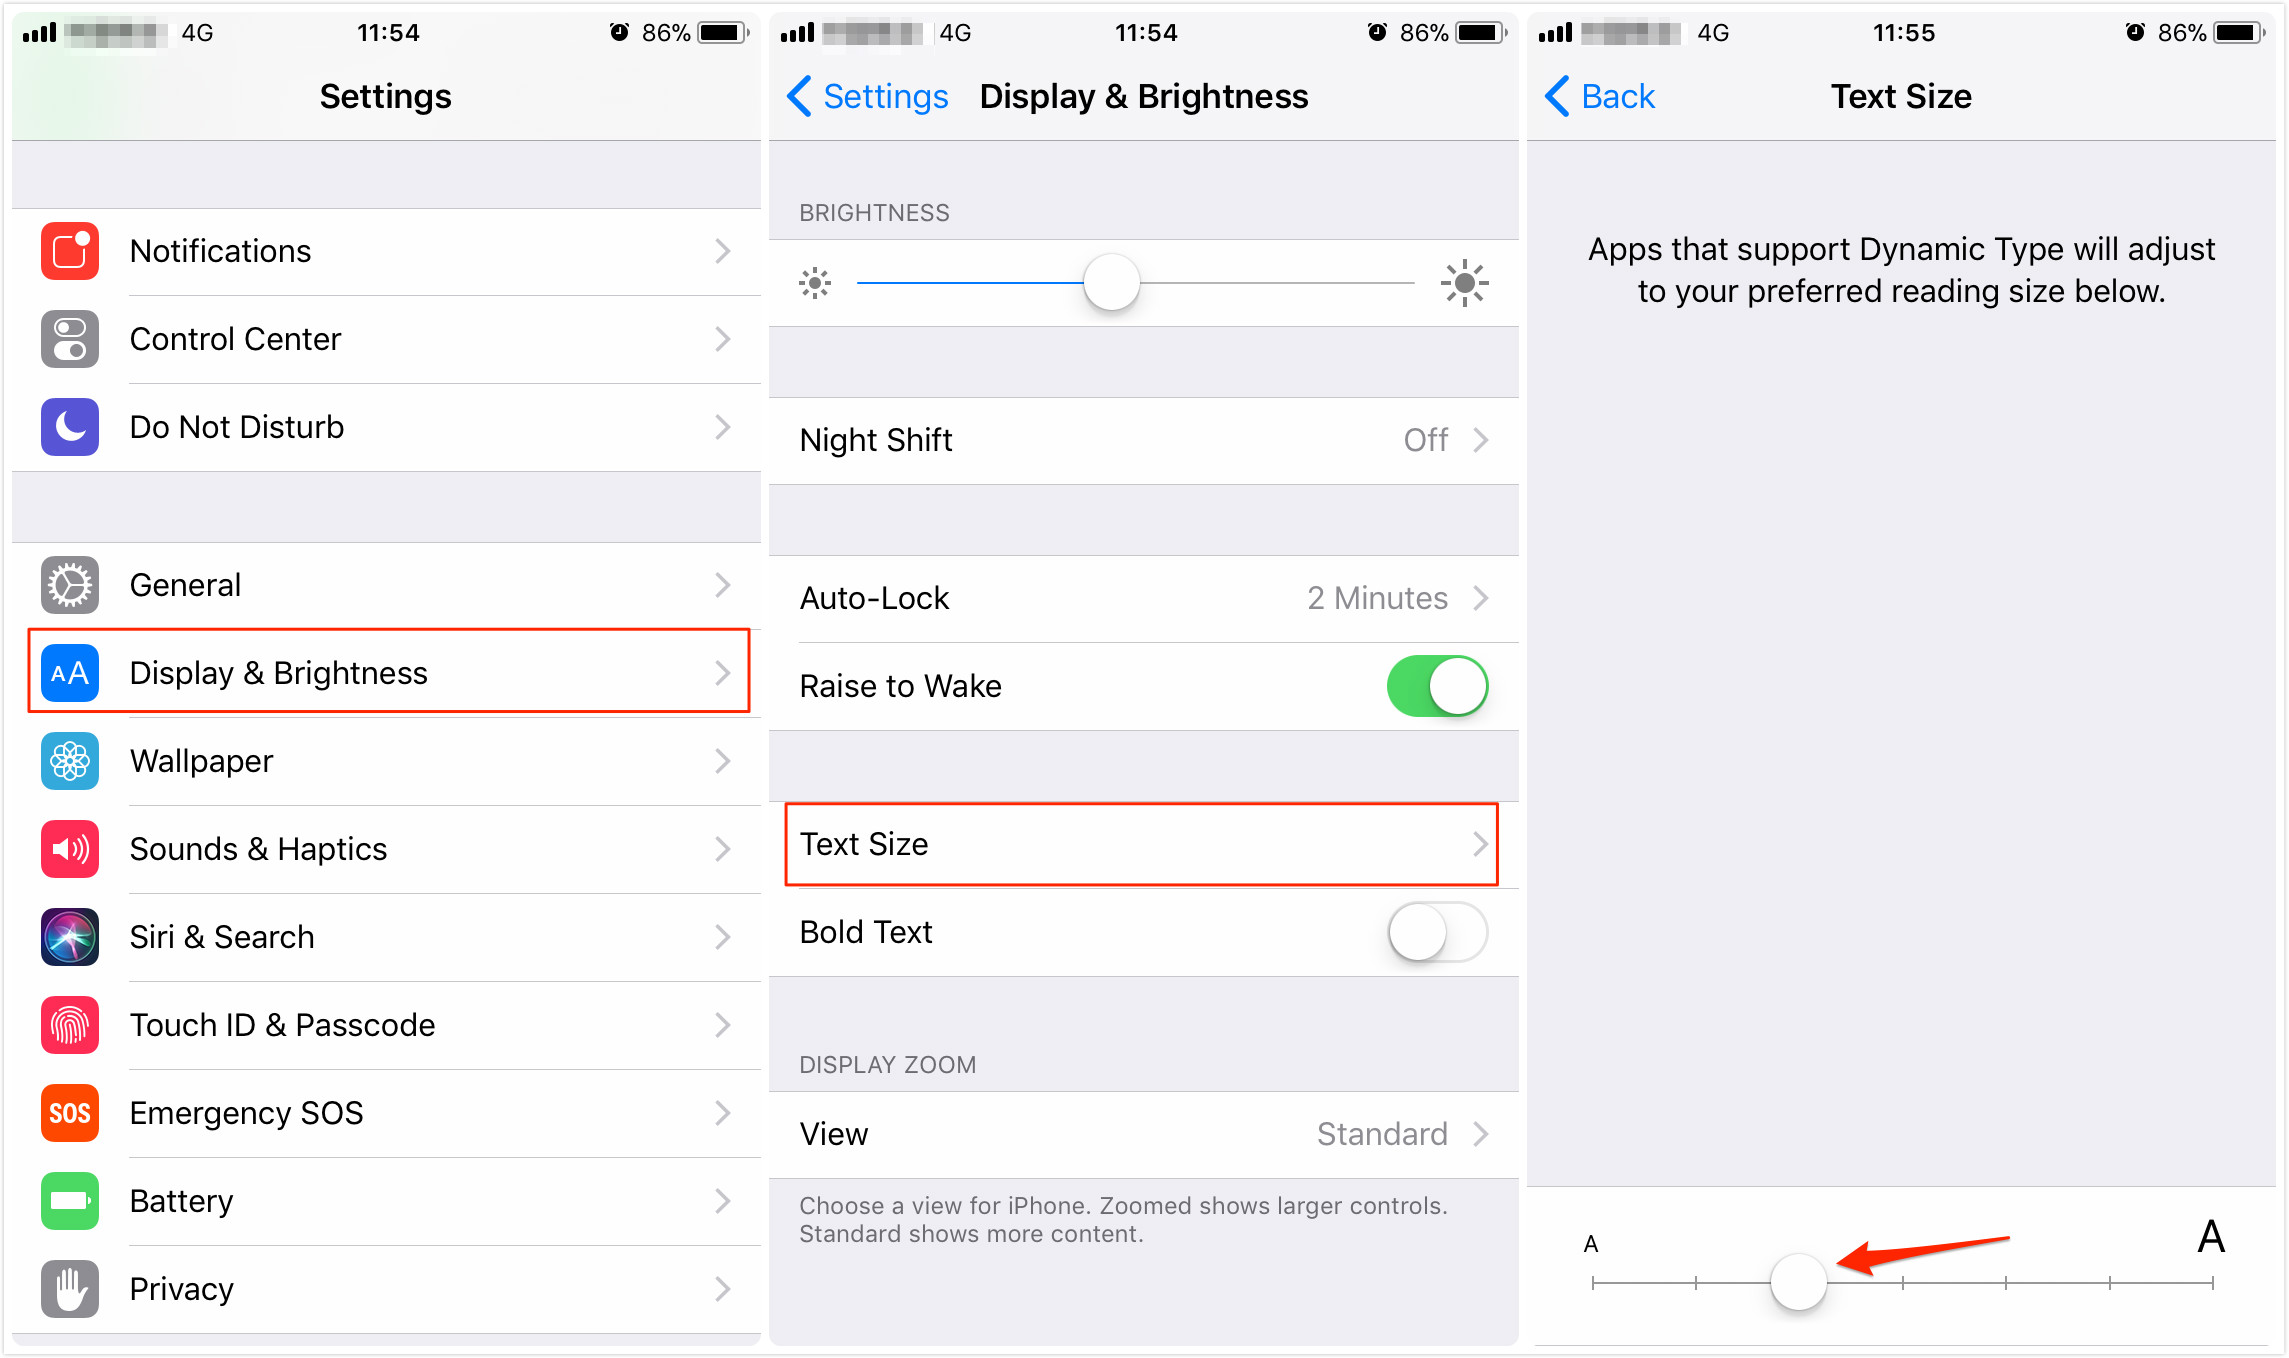Set Auto-Lock duration to 2 Minutes
Viewport: 2289px width, 1358px height.
coord(1143,595)
